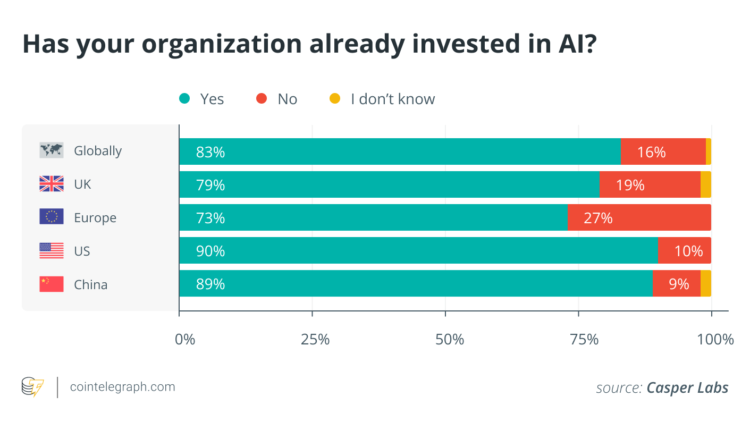Click the UK 19% red segment

[x=650, y=185]
